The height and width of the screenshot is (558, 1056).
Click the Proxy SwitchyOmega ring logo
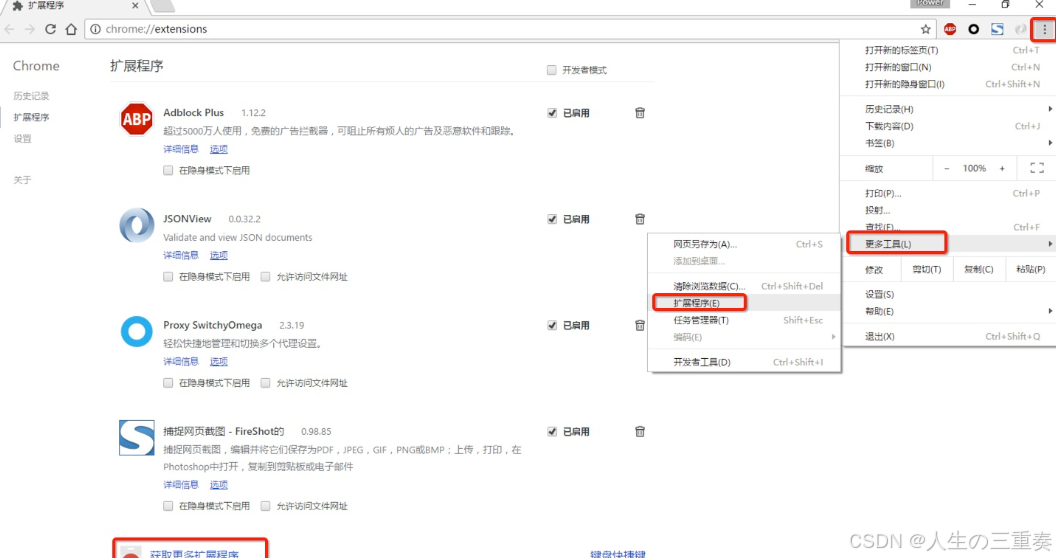click(x=137, y=332)
